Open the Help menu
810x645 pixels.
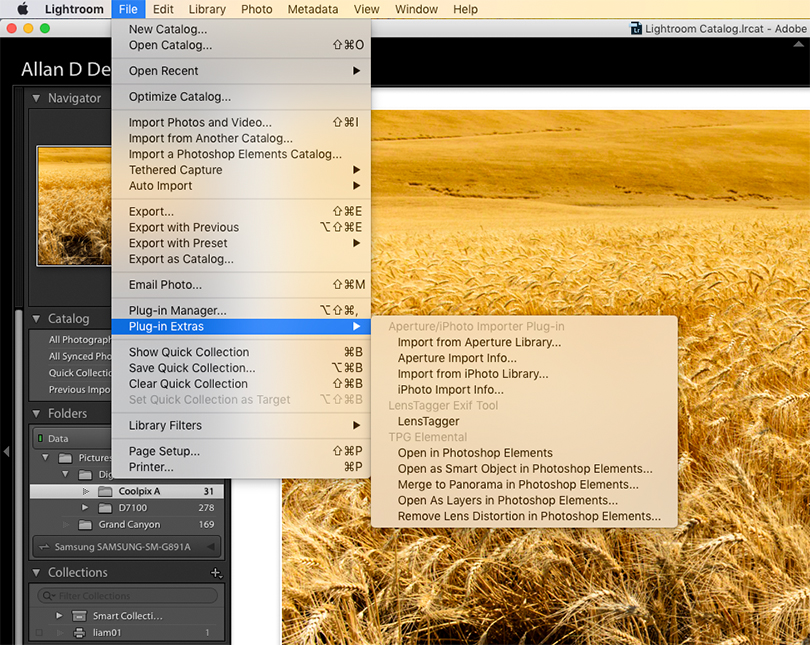click(465, 9)
